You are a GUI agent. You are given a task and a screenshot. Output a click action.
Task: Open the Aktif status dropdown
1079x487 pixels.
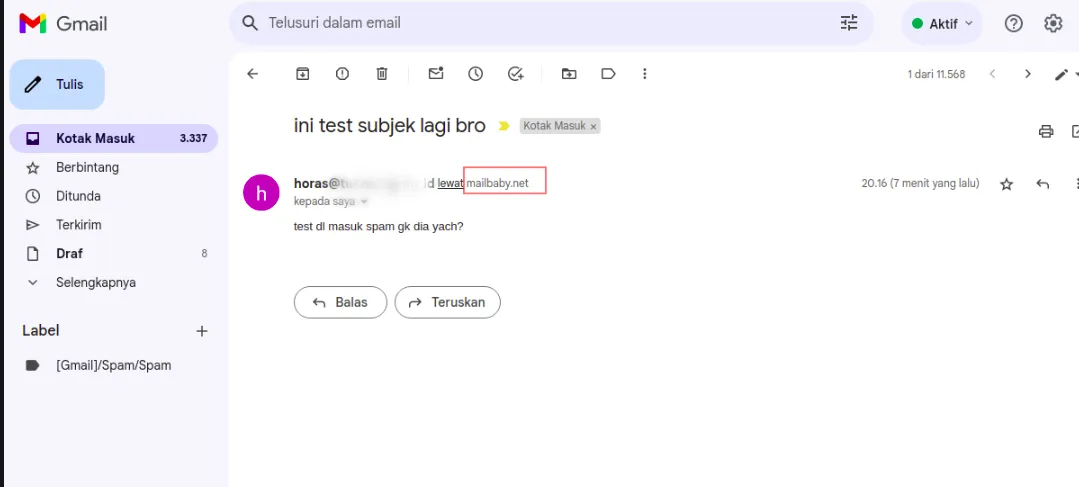tap(942, 23)
